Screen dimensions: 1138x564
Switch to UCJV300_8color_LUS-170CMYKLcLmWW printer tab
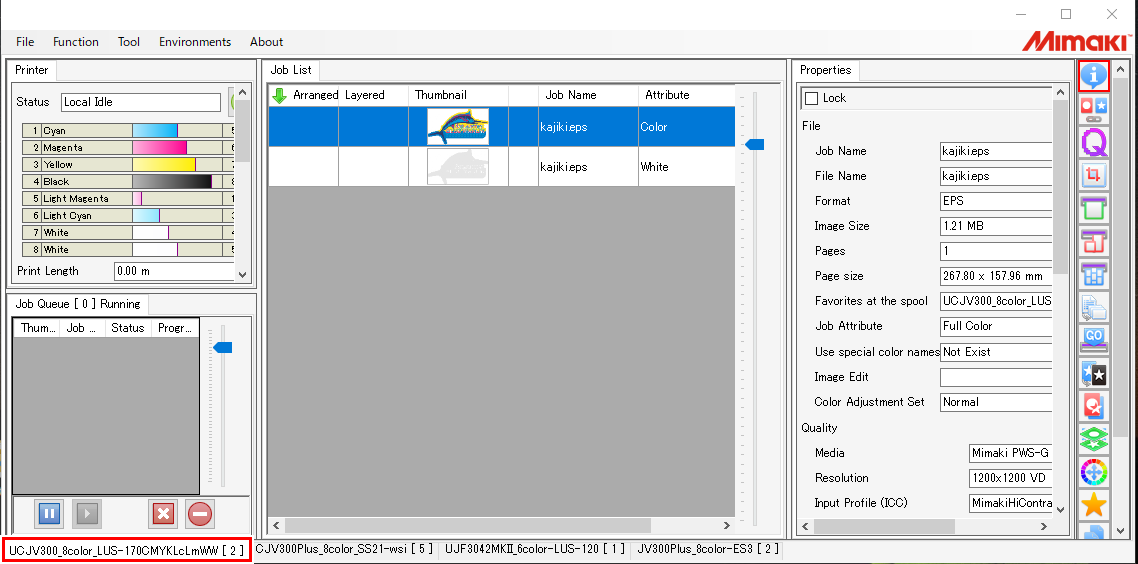point(126,549)
